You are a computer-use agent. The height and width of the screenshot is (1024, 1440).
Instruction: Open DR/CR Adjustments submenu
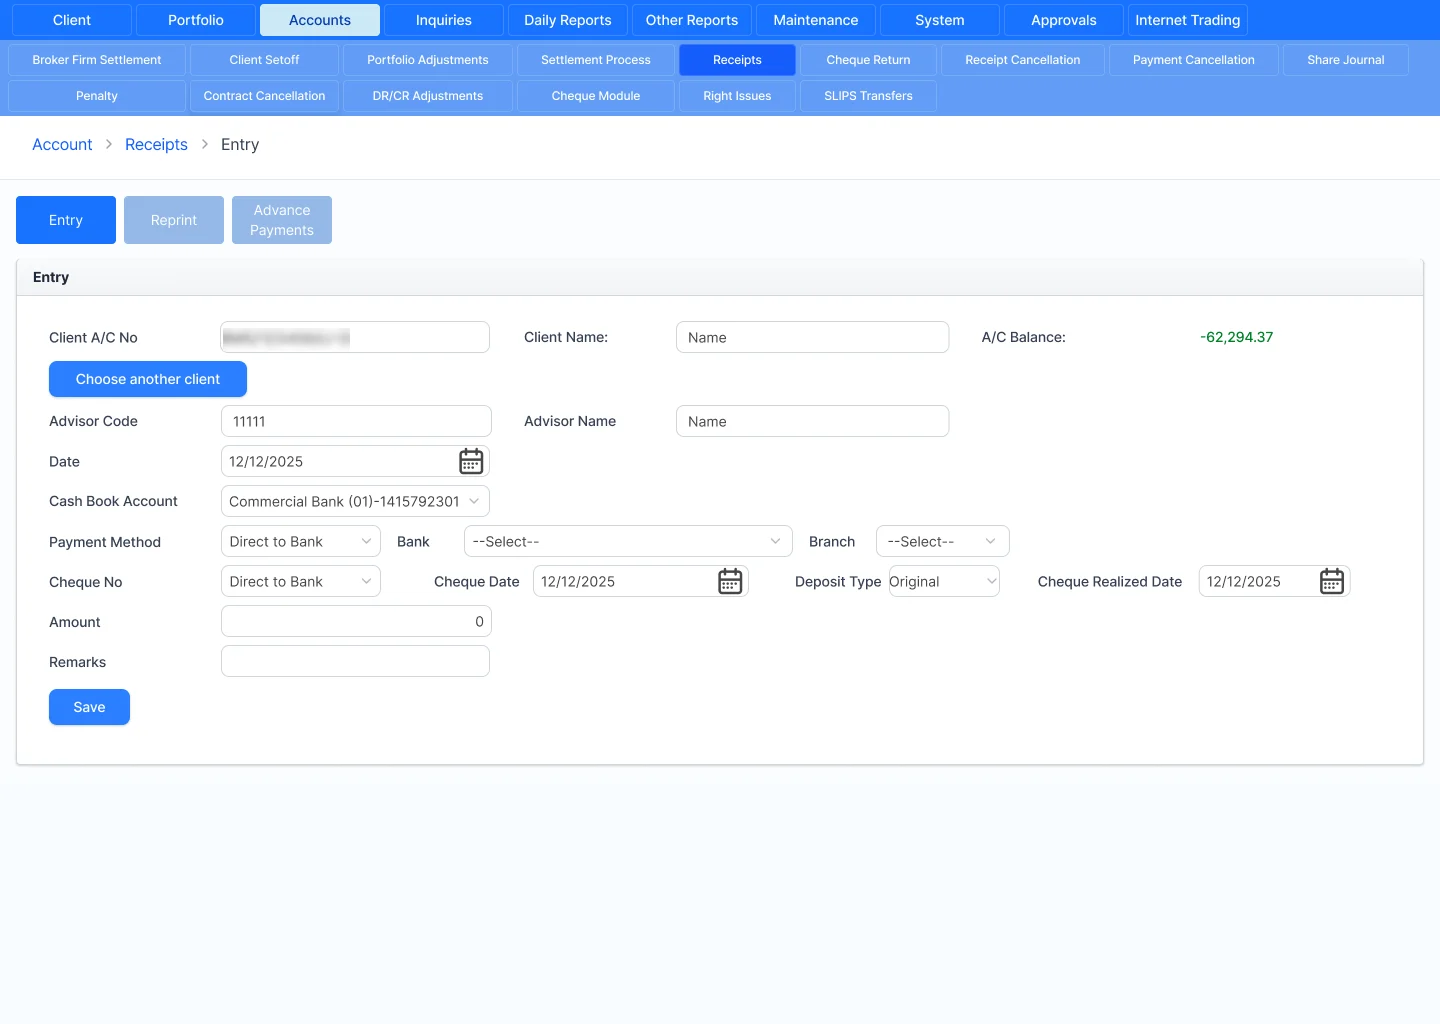tap(428, 96)
